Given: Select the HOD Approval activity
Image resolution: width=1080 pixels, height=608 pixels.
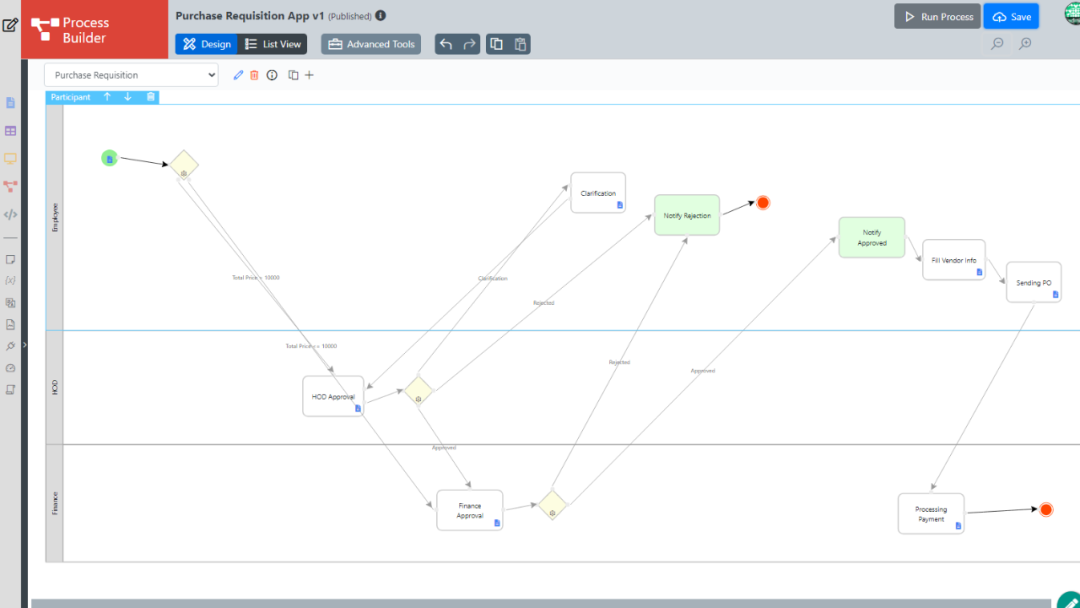Looking at the screenshot, I should click(333, 396).
